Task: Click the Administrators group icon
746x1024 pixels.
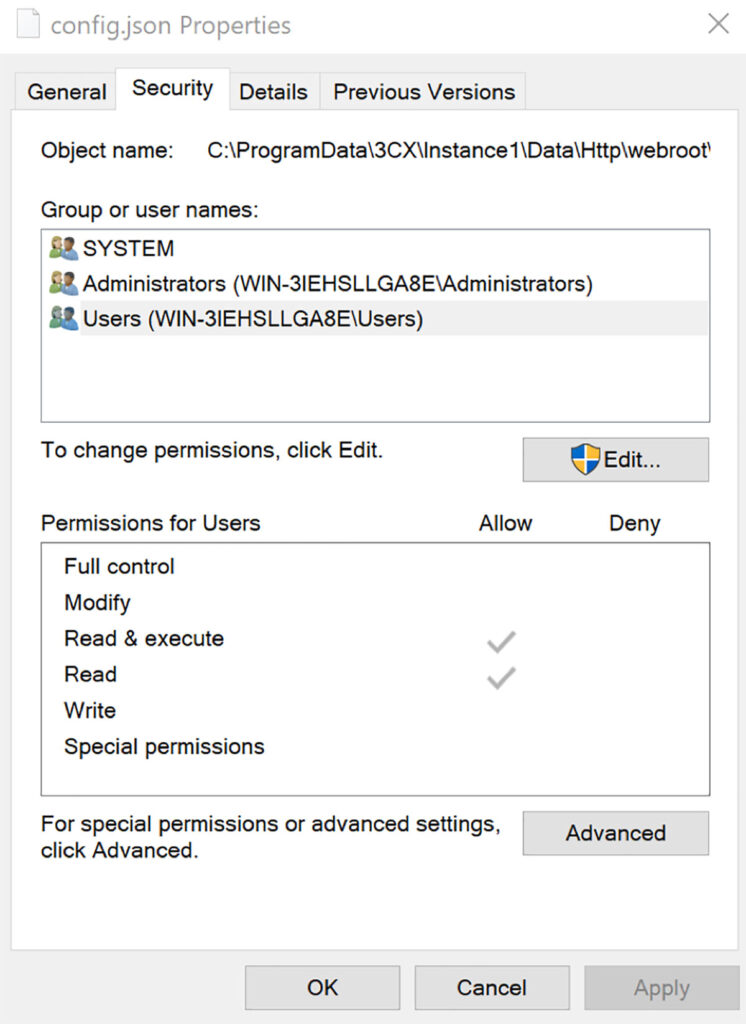Action: (63, 283)
